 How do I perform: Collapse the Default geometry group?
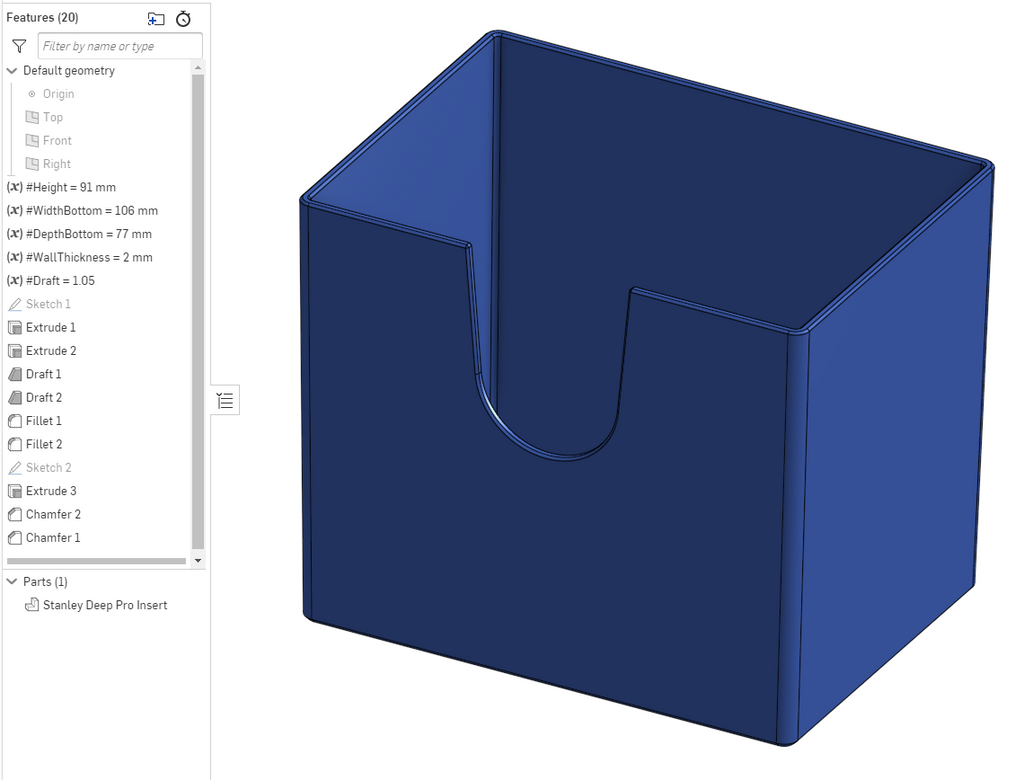pyautogui.click(x=12, y=71)
